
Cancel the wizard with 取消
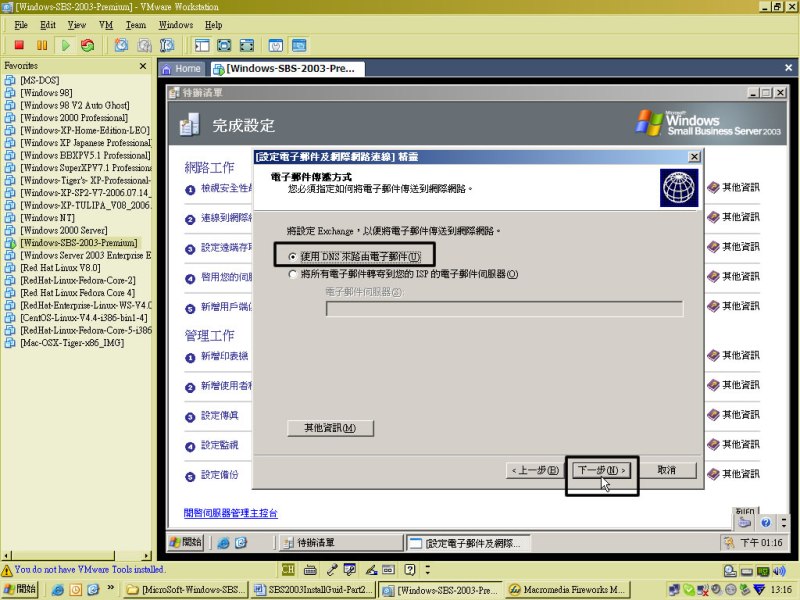point(666,470)
